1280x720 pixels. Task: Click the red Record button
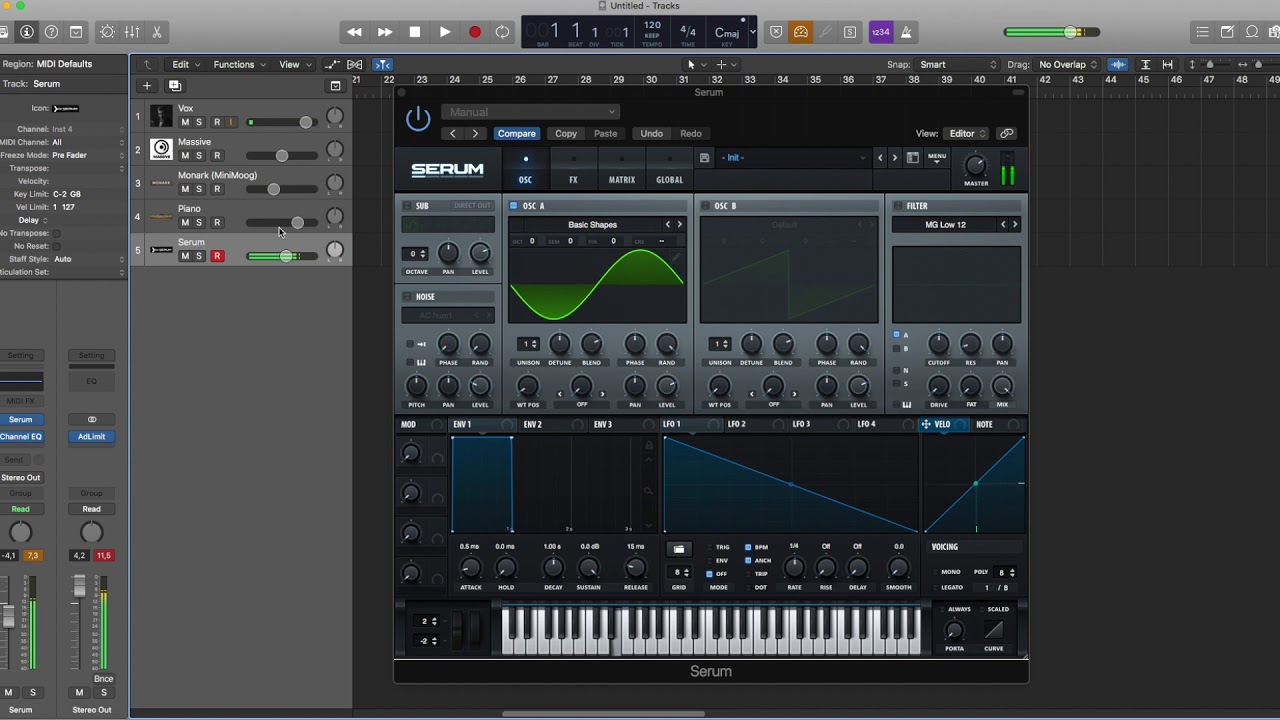point(475,32)
